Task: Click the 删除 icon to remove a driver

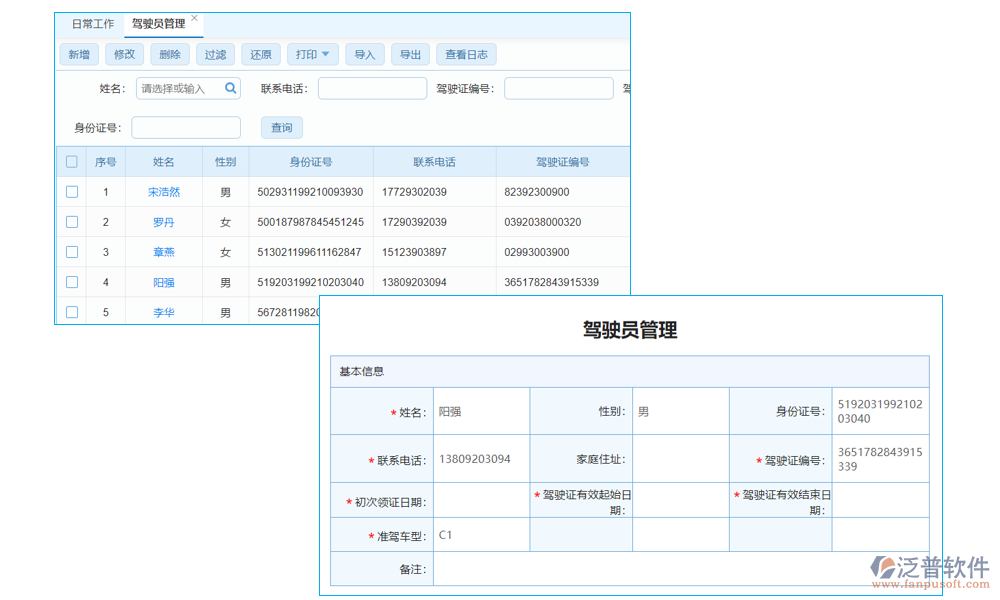Action: (169, 54)
